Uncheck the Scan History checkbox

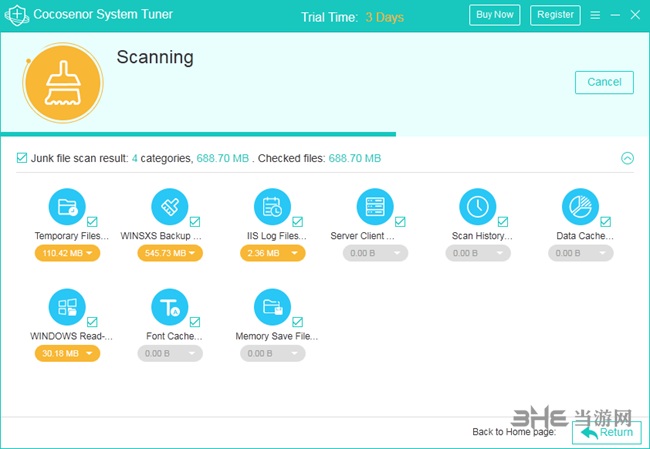(503, 222)
